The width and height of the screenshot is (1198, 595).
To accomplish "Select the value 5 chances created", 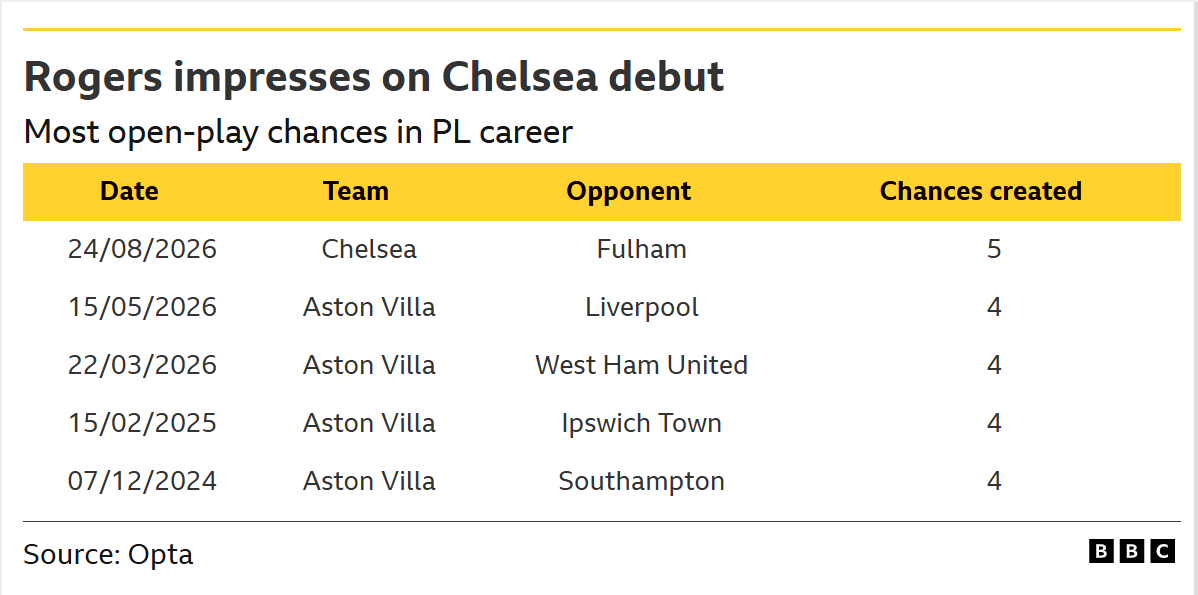I will pyautogui.click(x=993, y=249).
